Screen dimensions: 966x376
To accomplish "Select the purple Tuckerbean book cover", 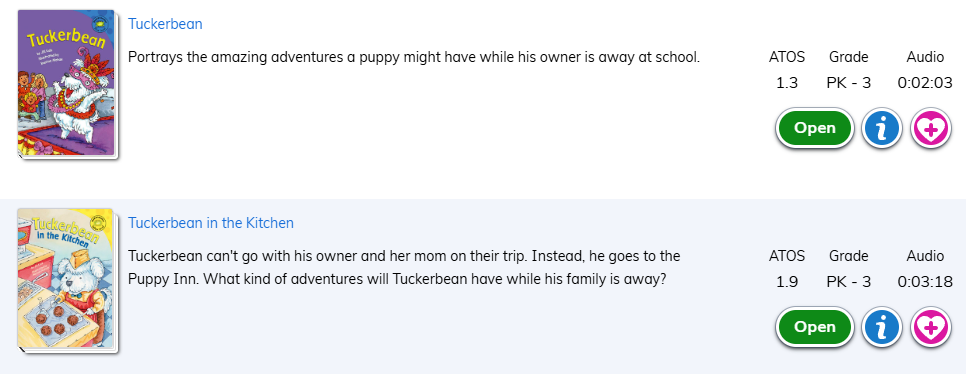I will pyautogui.click(x=67, y=84).
